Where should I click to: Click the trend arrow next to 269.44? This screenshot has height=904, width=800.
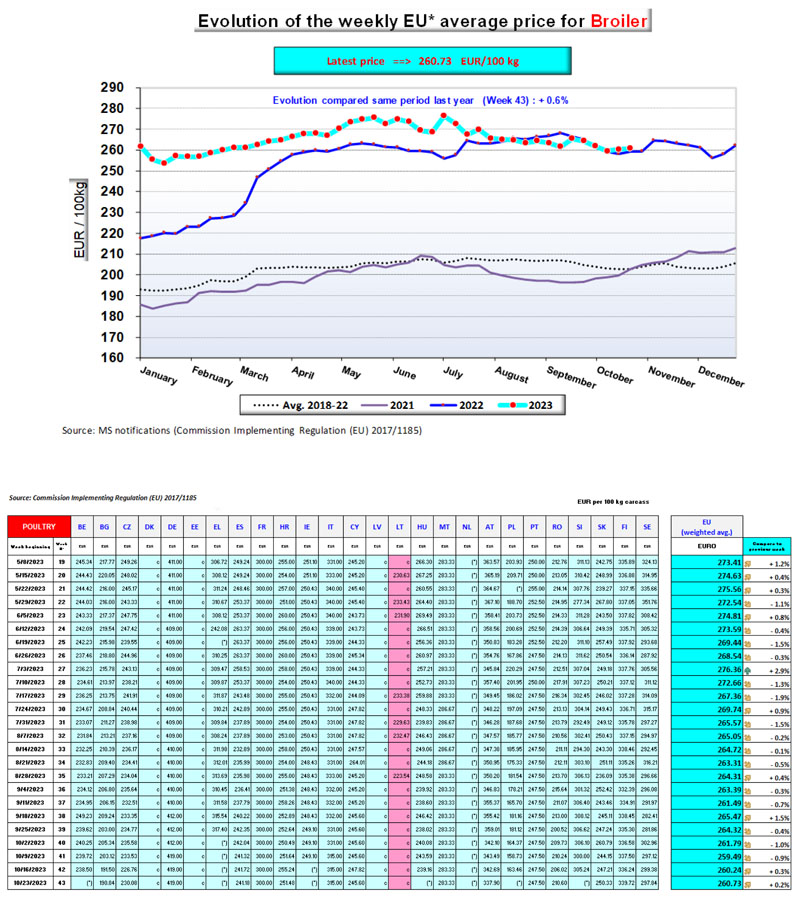pyautogui.click(x=748, y=644)
